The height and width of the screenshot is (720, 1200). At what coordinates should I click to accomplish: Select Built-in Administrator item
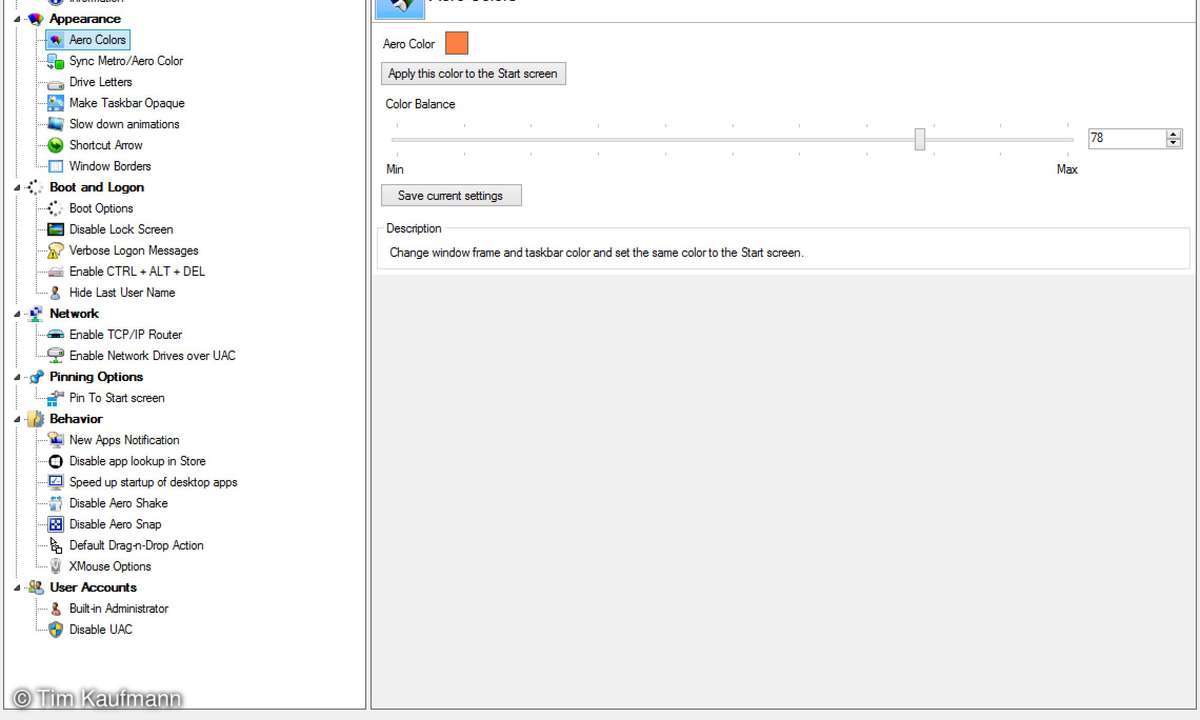119,608
